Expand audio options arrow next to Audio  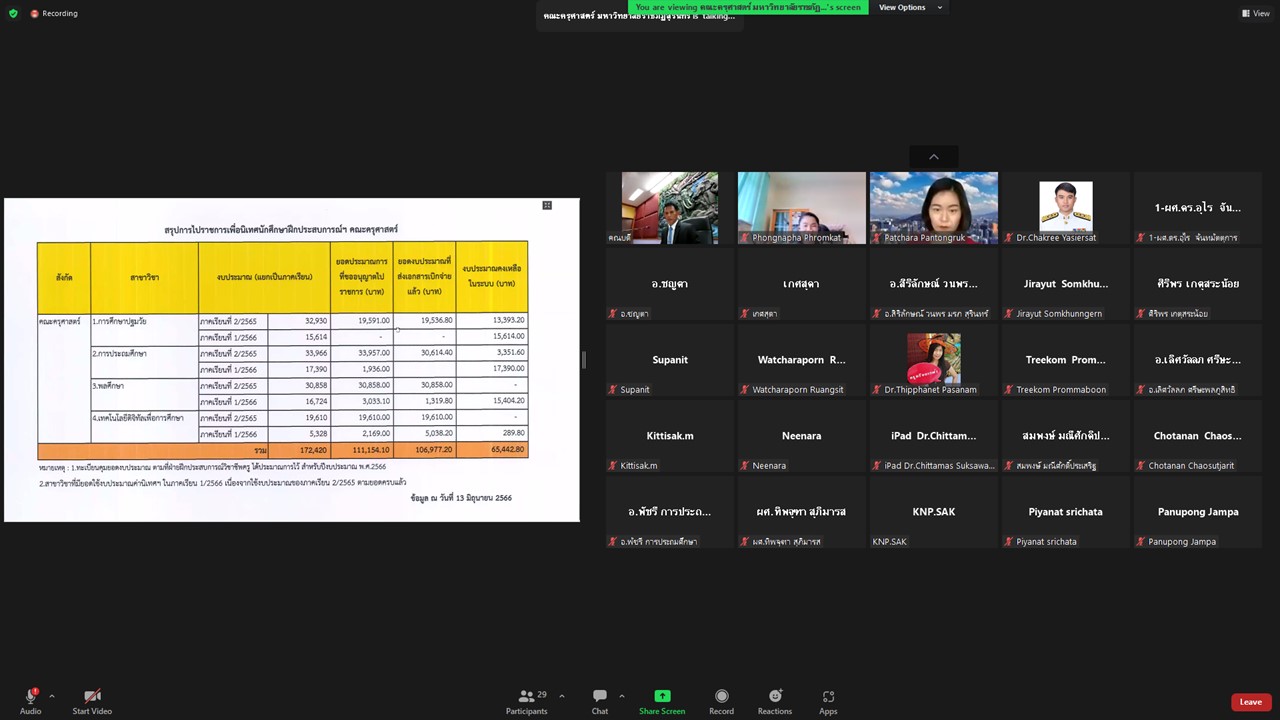(52, 696)
